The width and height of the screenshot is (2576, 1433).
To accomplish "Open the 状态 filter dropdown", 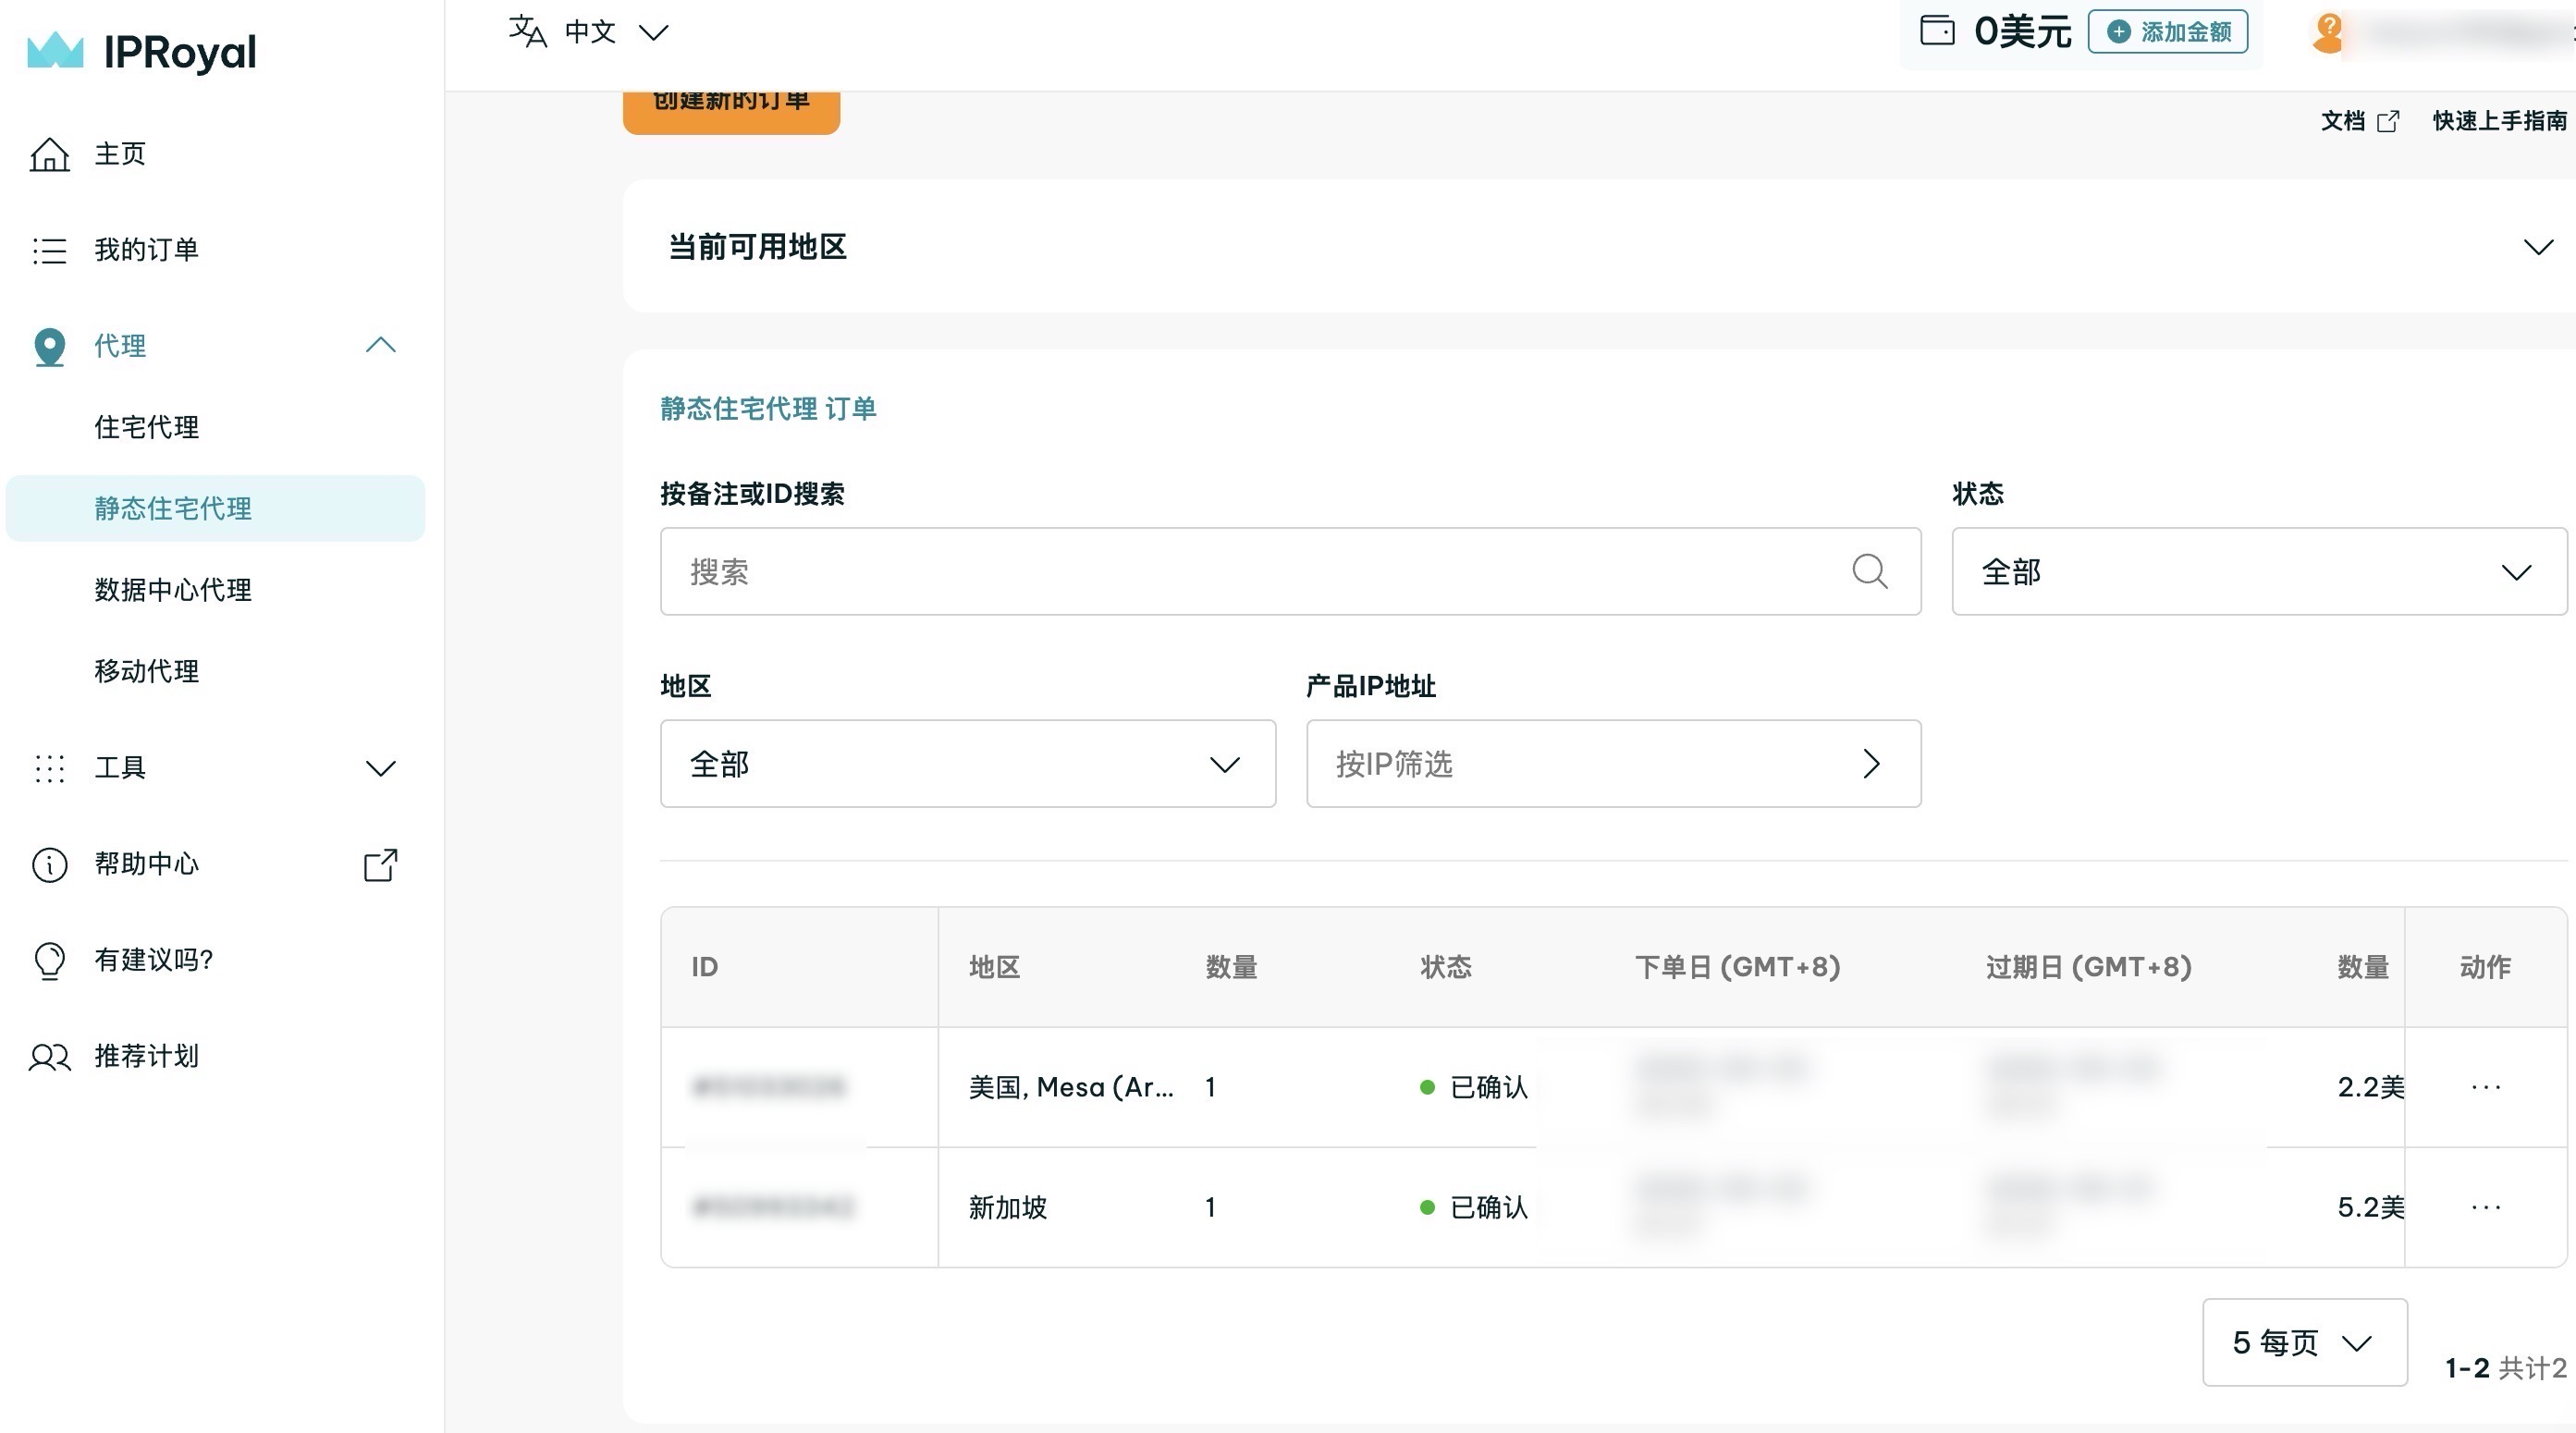I will (2258, 571).
